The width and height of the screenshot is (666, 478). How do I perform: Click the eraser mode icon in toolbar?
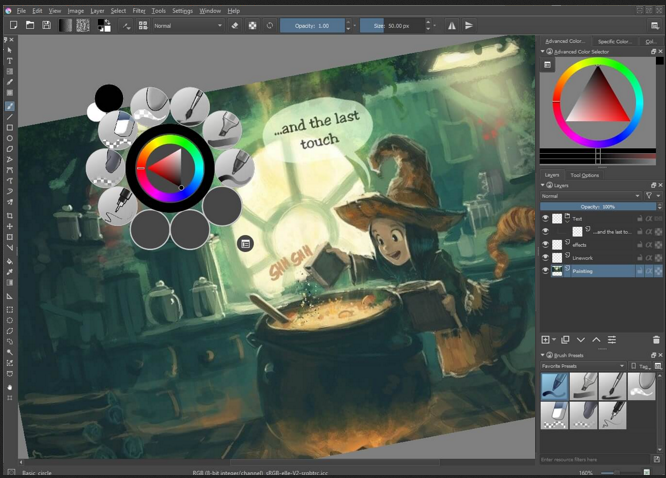click(x=235, y=25)
